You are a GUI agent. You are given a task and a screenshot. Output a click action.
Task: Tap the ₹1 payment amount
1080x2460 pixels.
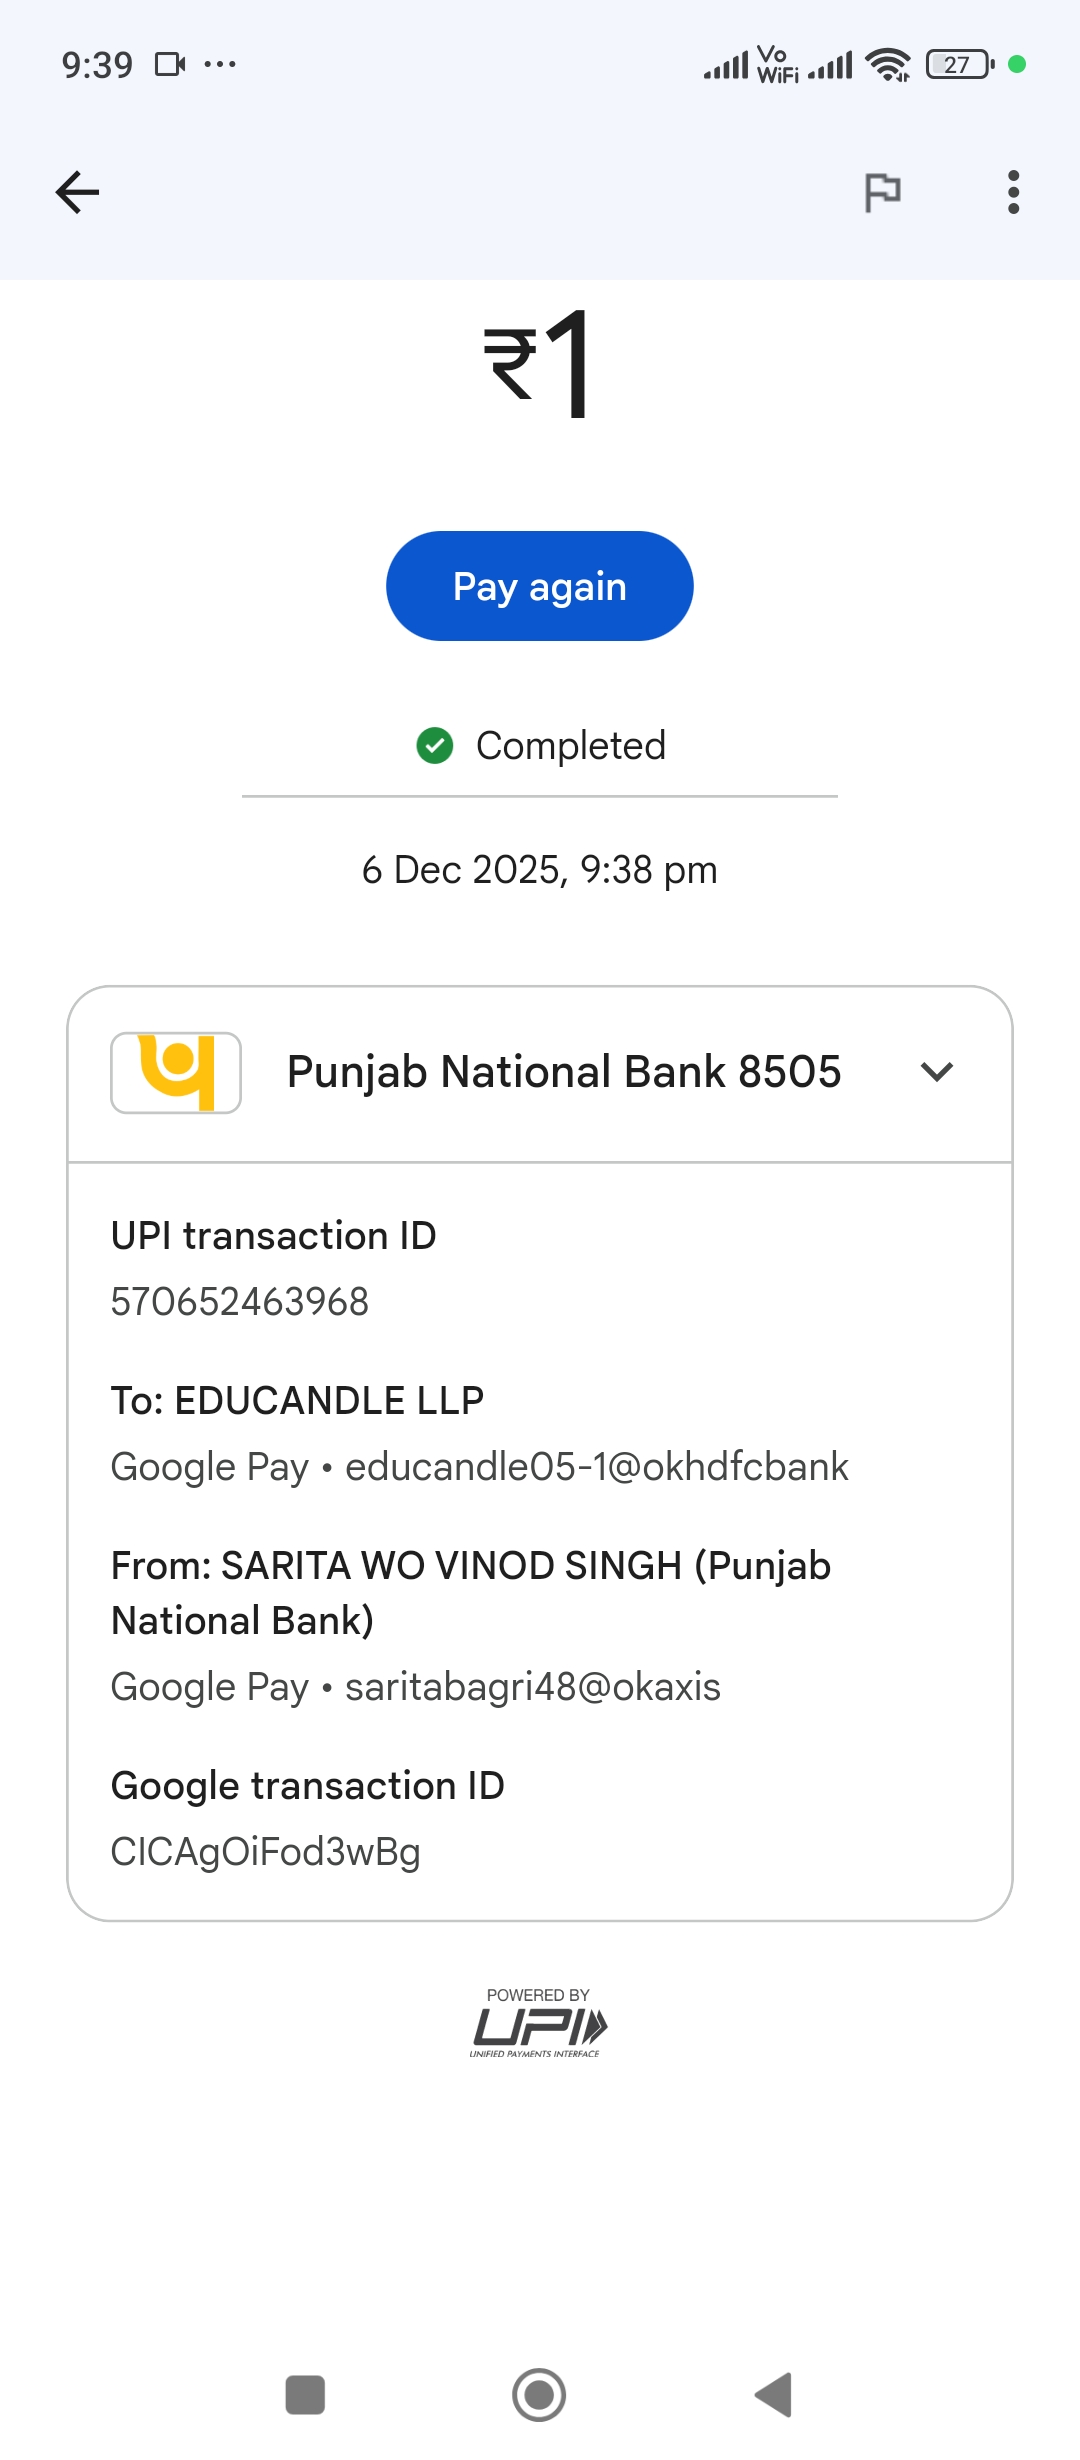point(539,364)
